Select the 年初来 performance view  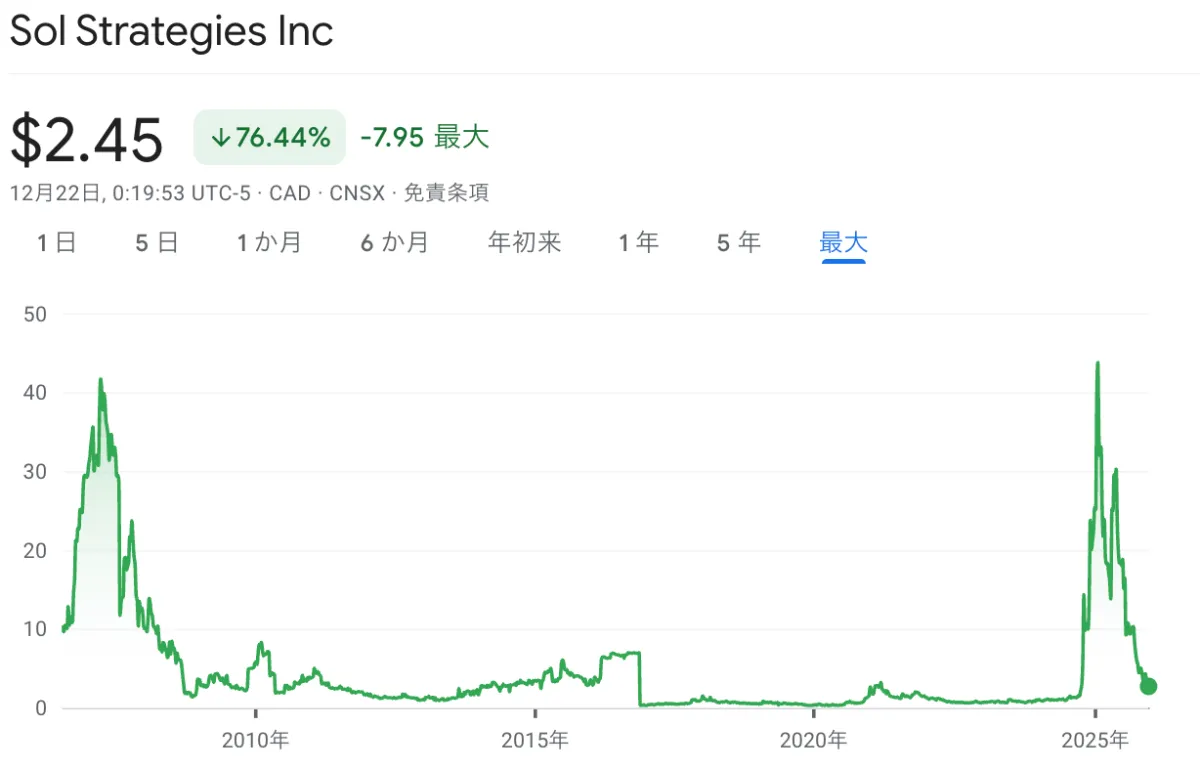[x=524, y=242]
